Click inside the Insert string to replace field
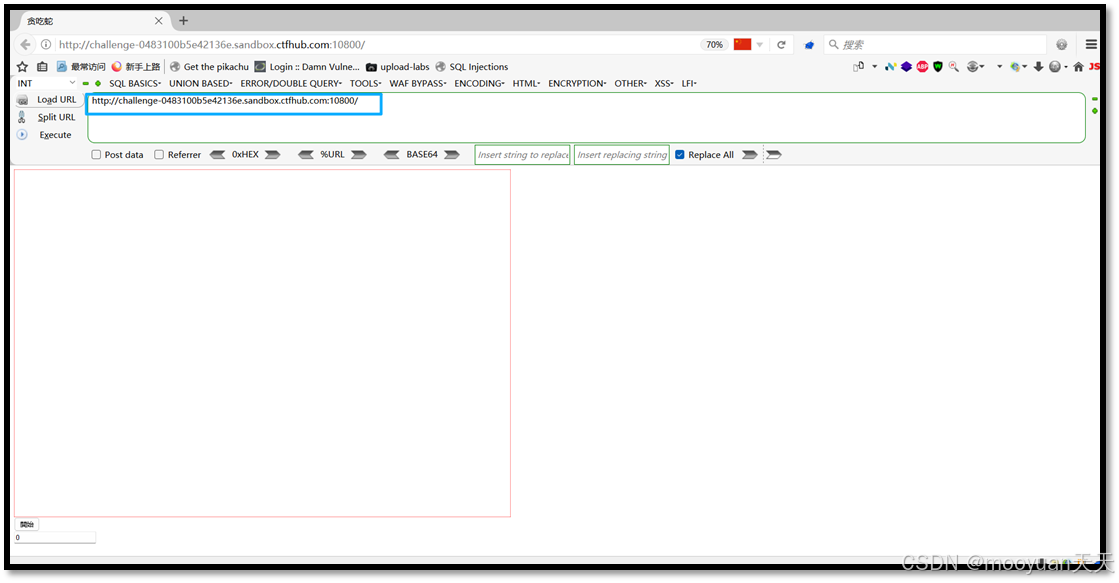Screen dimensions: 1119x583 (x=521, y=154)
